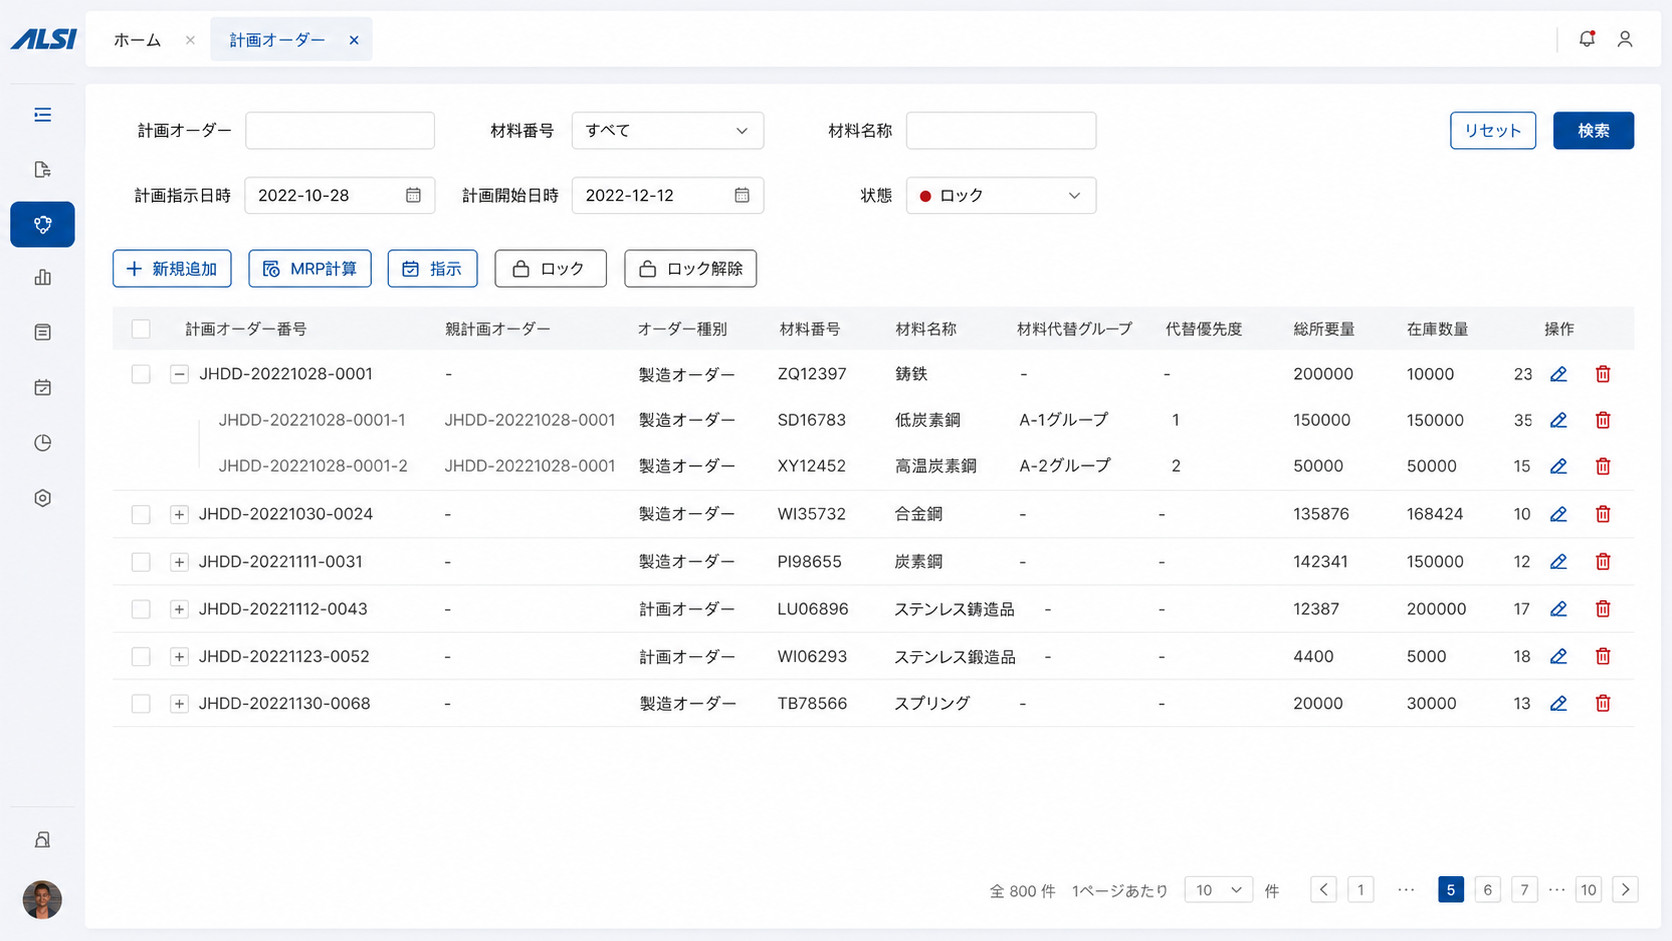Expand the JHDD-20221030-0024 row
This screenshot has width=1672, height=941.
coord(179,514)
